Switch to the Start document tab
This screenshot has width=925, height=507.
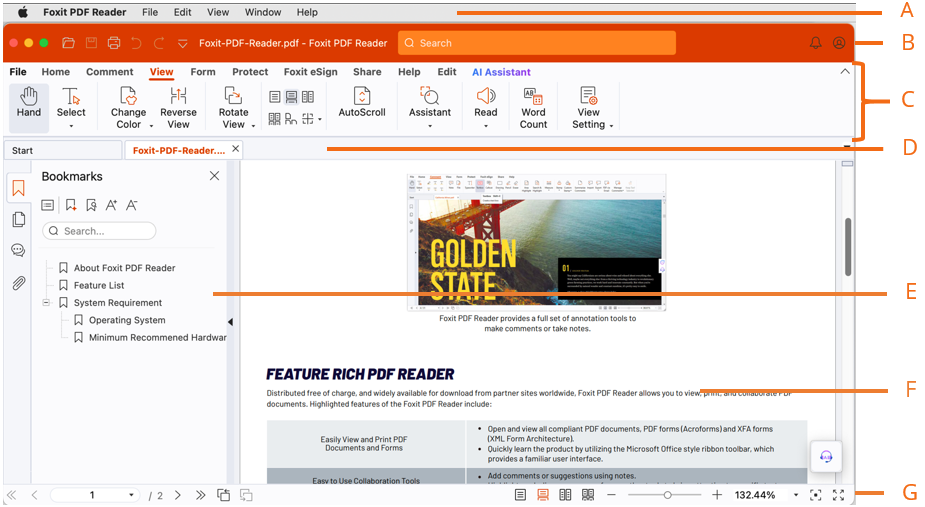(63, 151)
